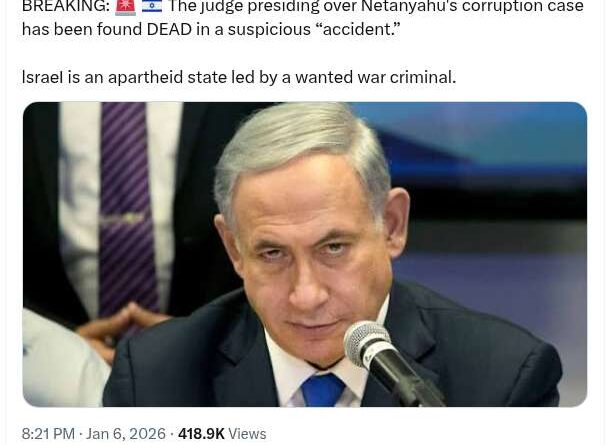Click the 418.9K view count number

point(201,433)
